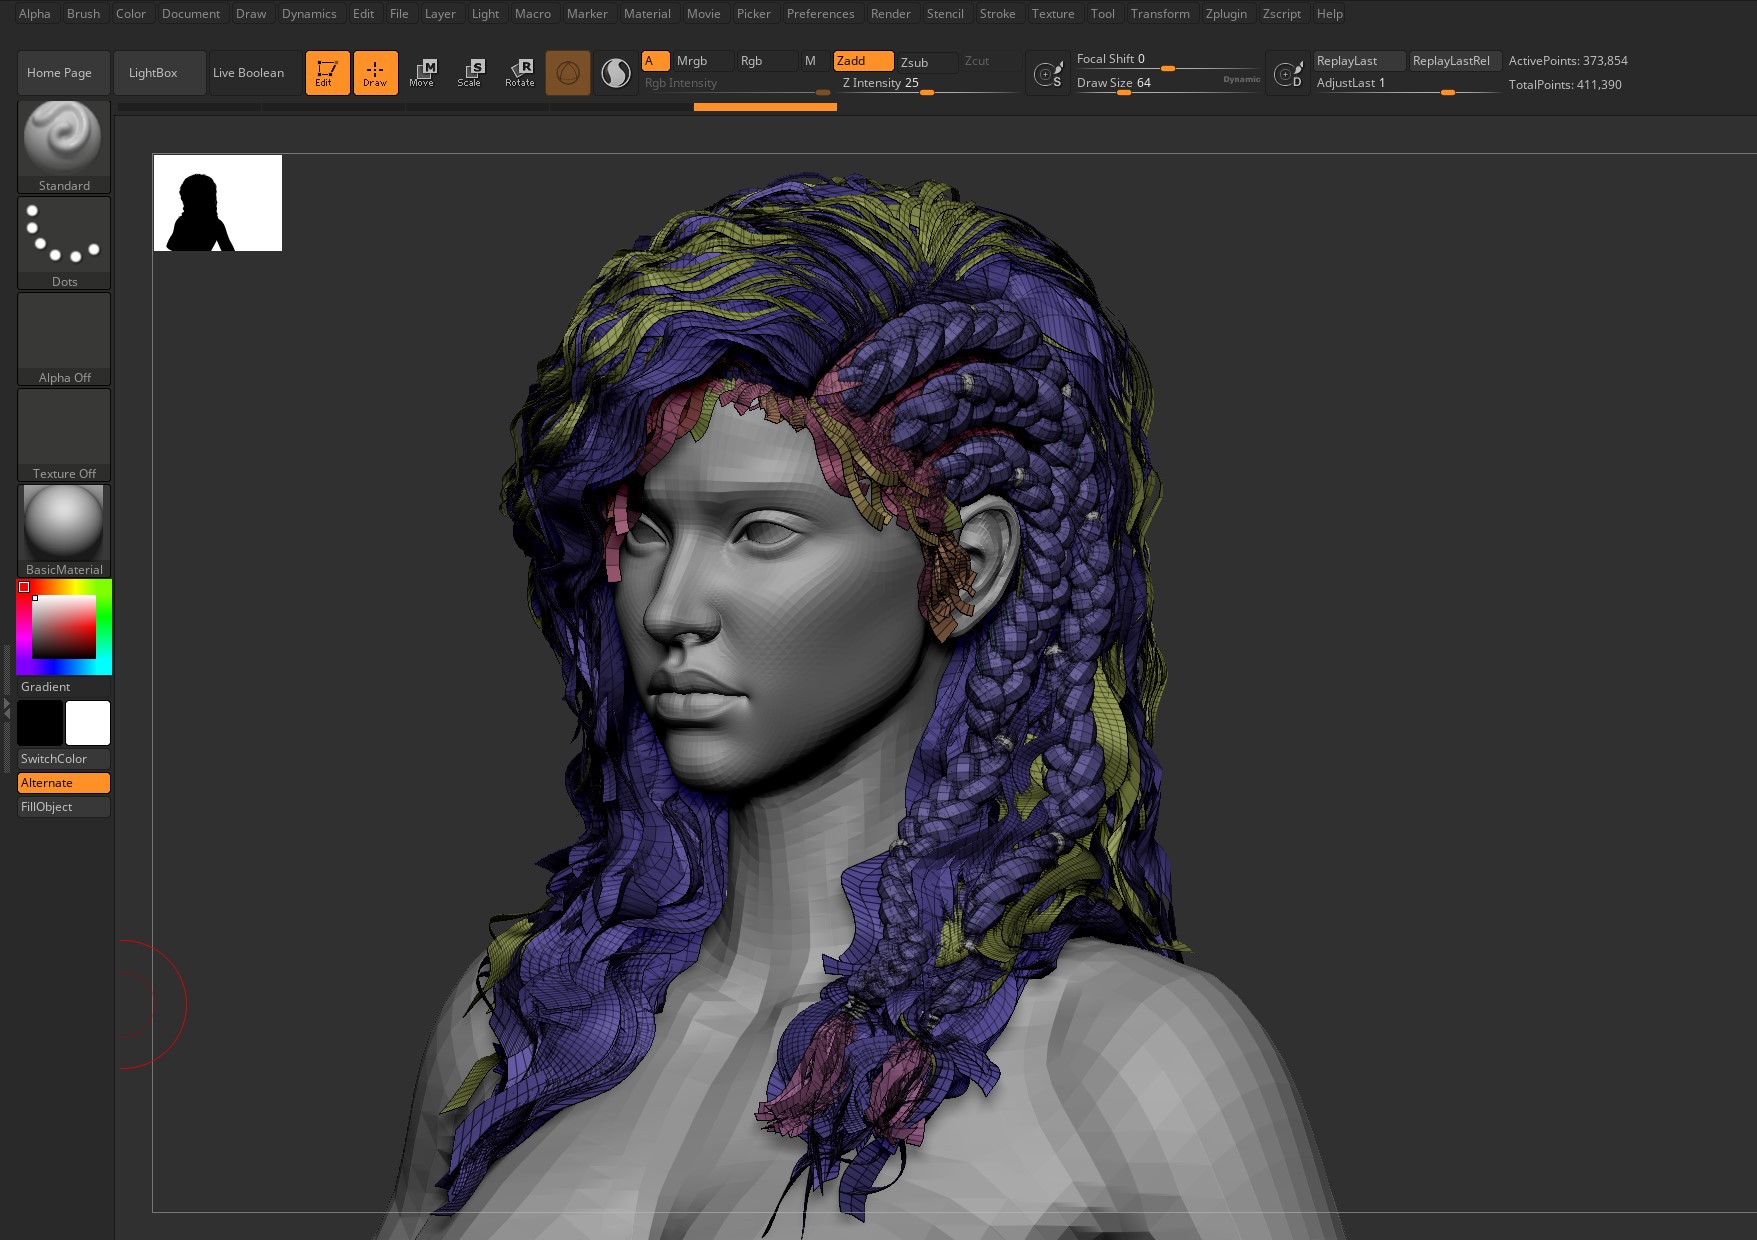Image resolution: width=1757 pixels, height=1240 pixels.
Task: Switch to the Scale tool
Action: point(470,73)
